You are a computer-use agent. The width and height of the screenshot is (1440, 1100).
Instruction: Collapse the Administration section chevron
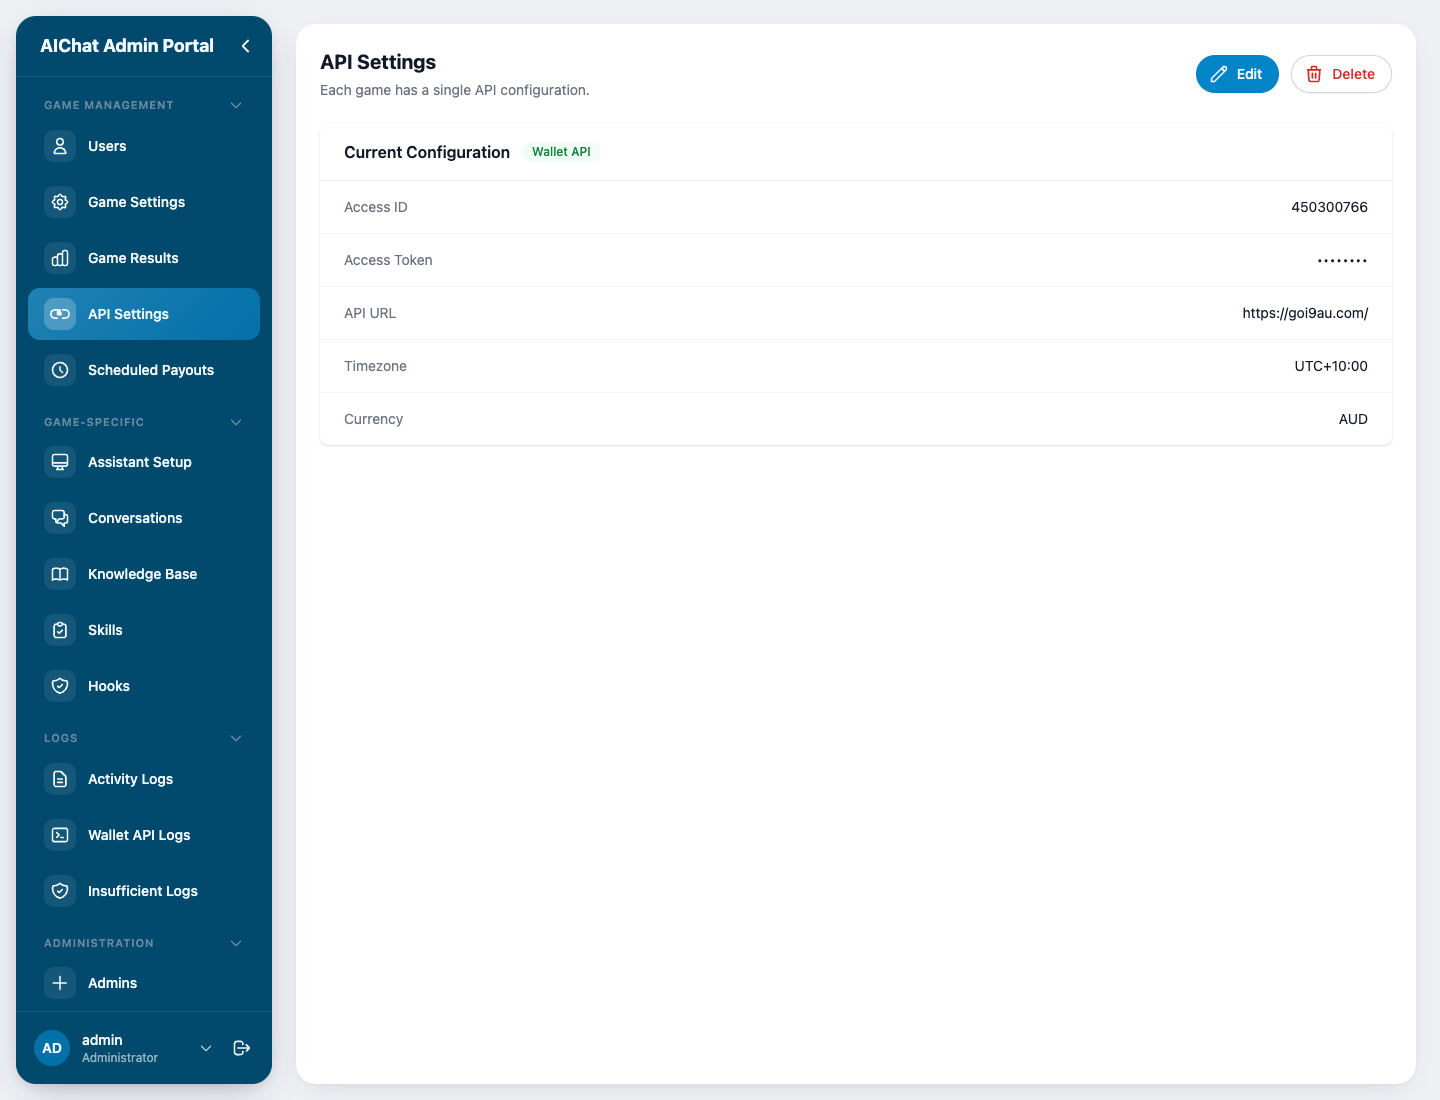click(236, 943)
